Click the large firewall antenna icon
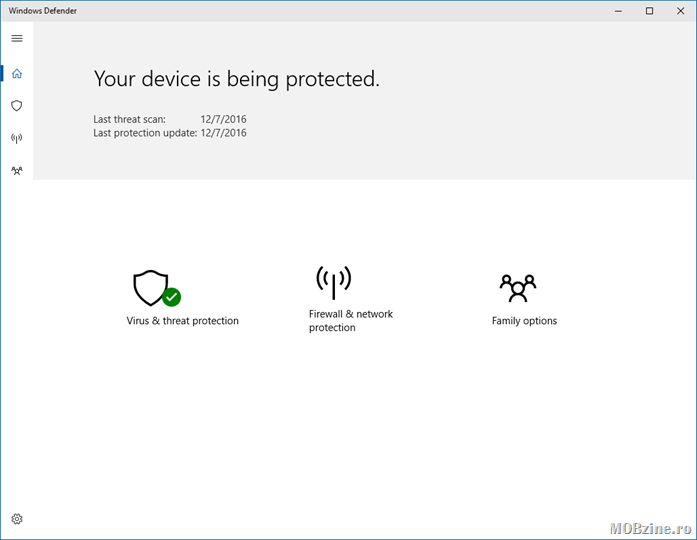 click(x=333, y=282)
